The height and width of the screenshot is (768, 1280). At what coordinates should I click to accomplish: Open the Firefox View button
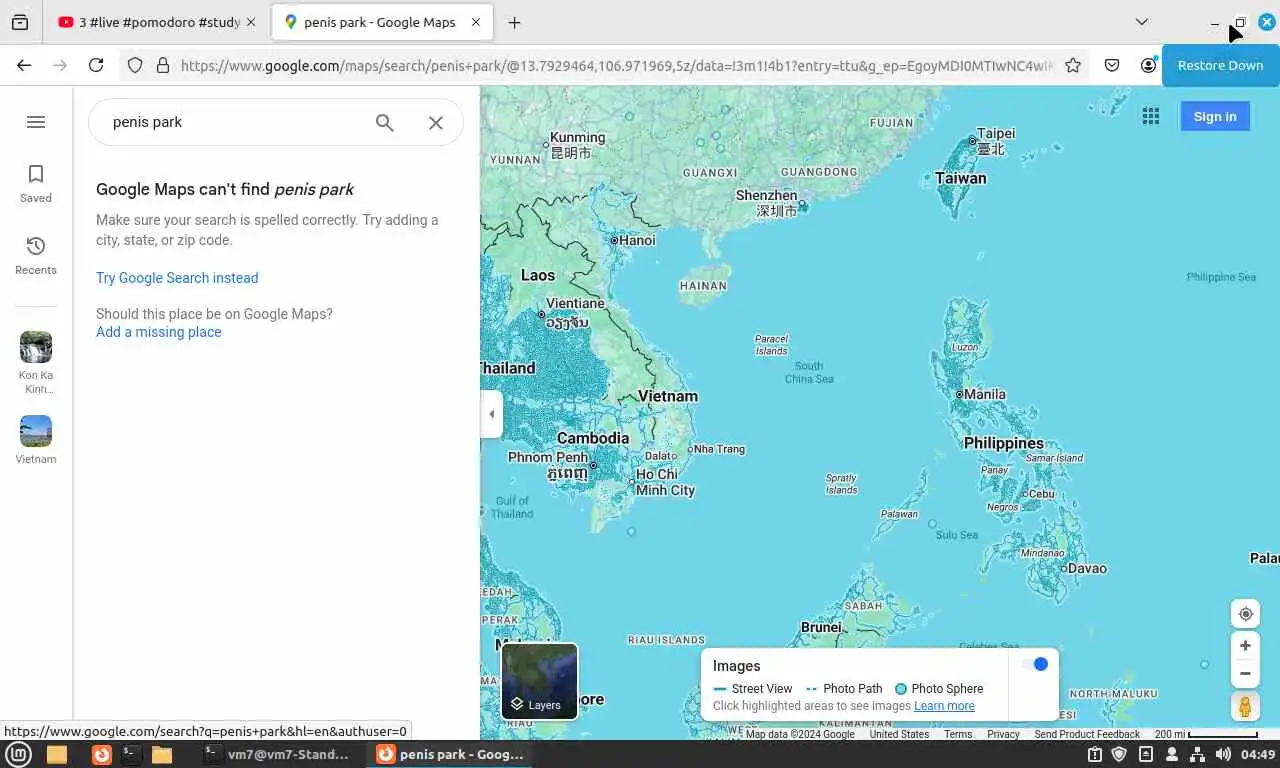click(x=20, y=22)
